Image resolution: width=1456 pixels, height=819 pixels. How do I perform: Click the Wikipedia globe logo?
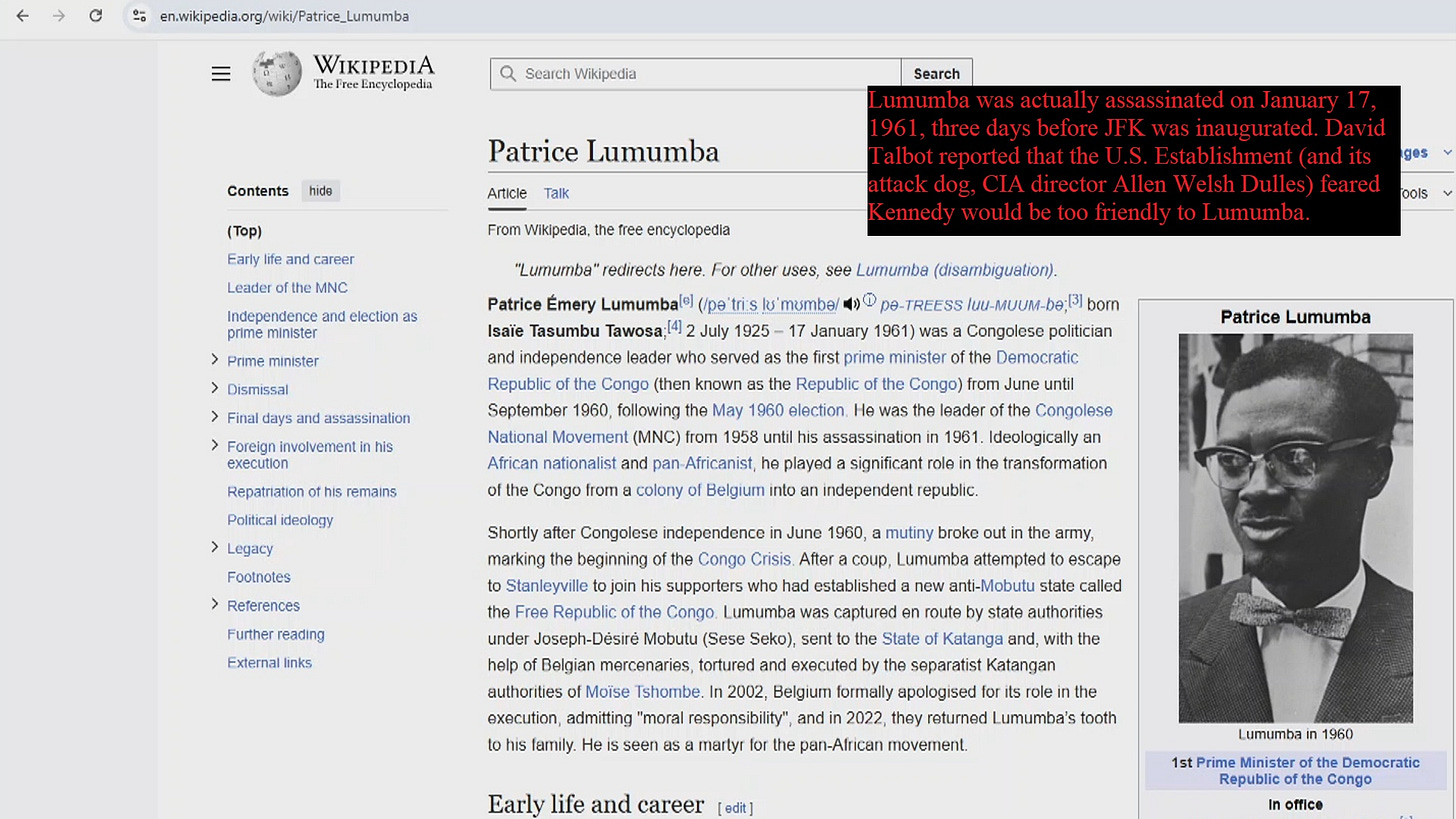tap(277, 74)
